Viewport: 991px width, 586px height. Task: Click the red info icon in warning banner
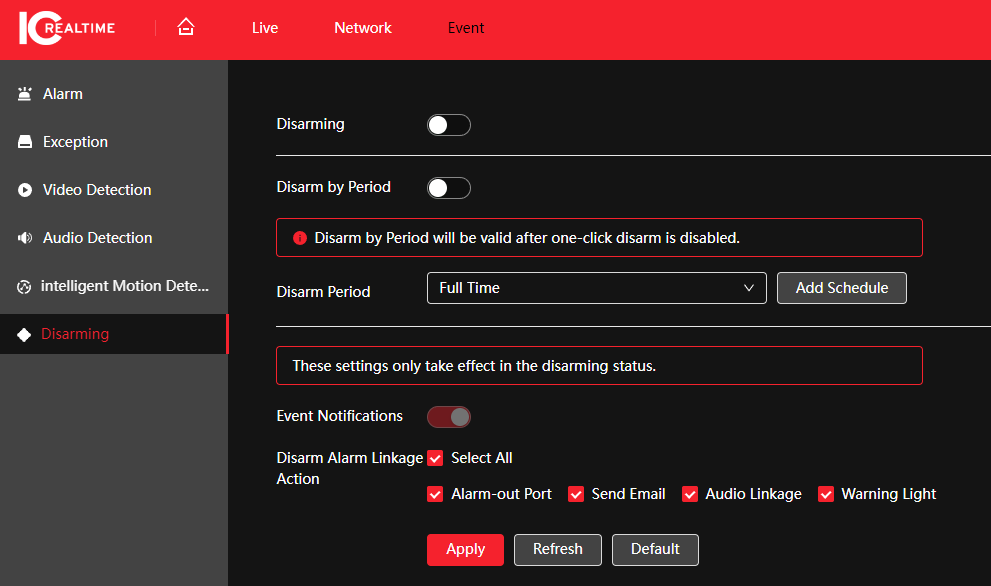[x=300, y=238]
